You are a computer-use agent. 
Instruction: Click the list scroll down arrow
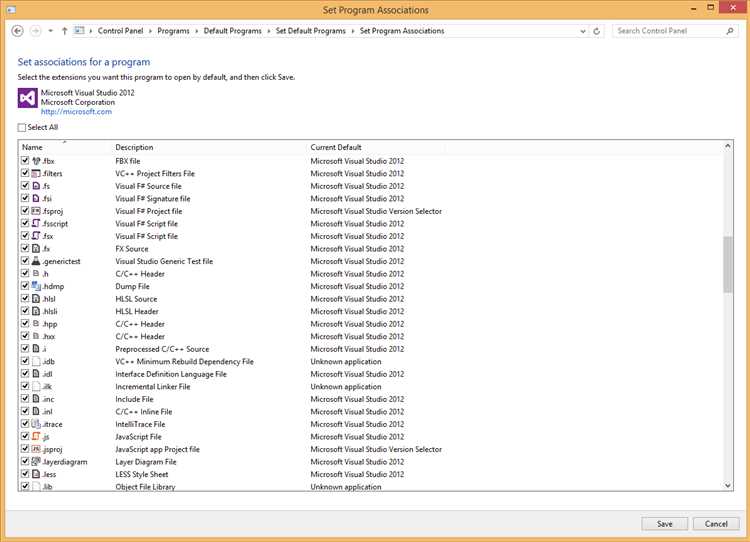pyautogui.click(x=728, y=486)
